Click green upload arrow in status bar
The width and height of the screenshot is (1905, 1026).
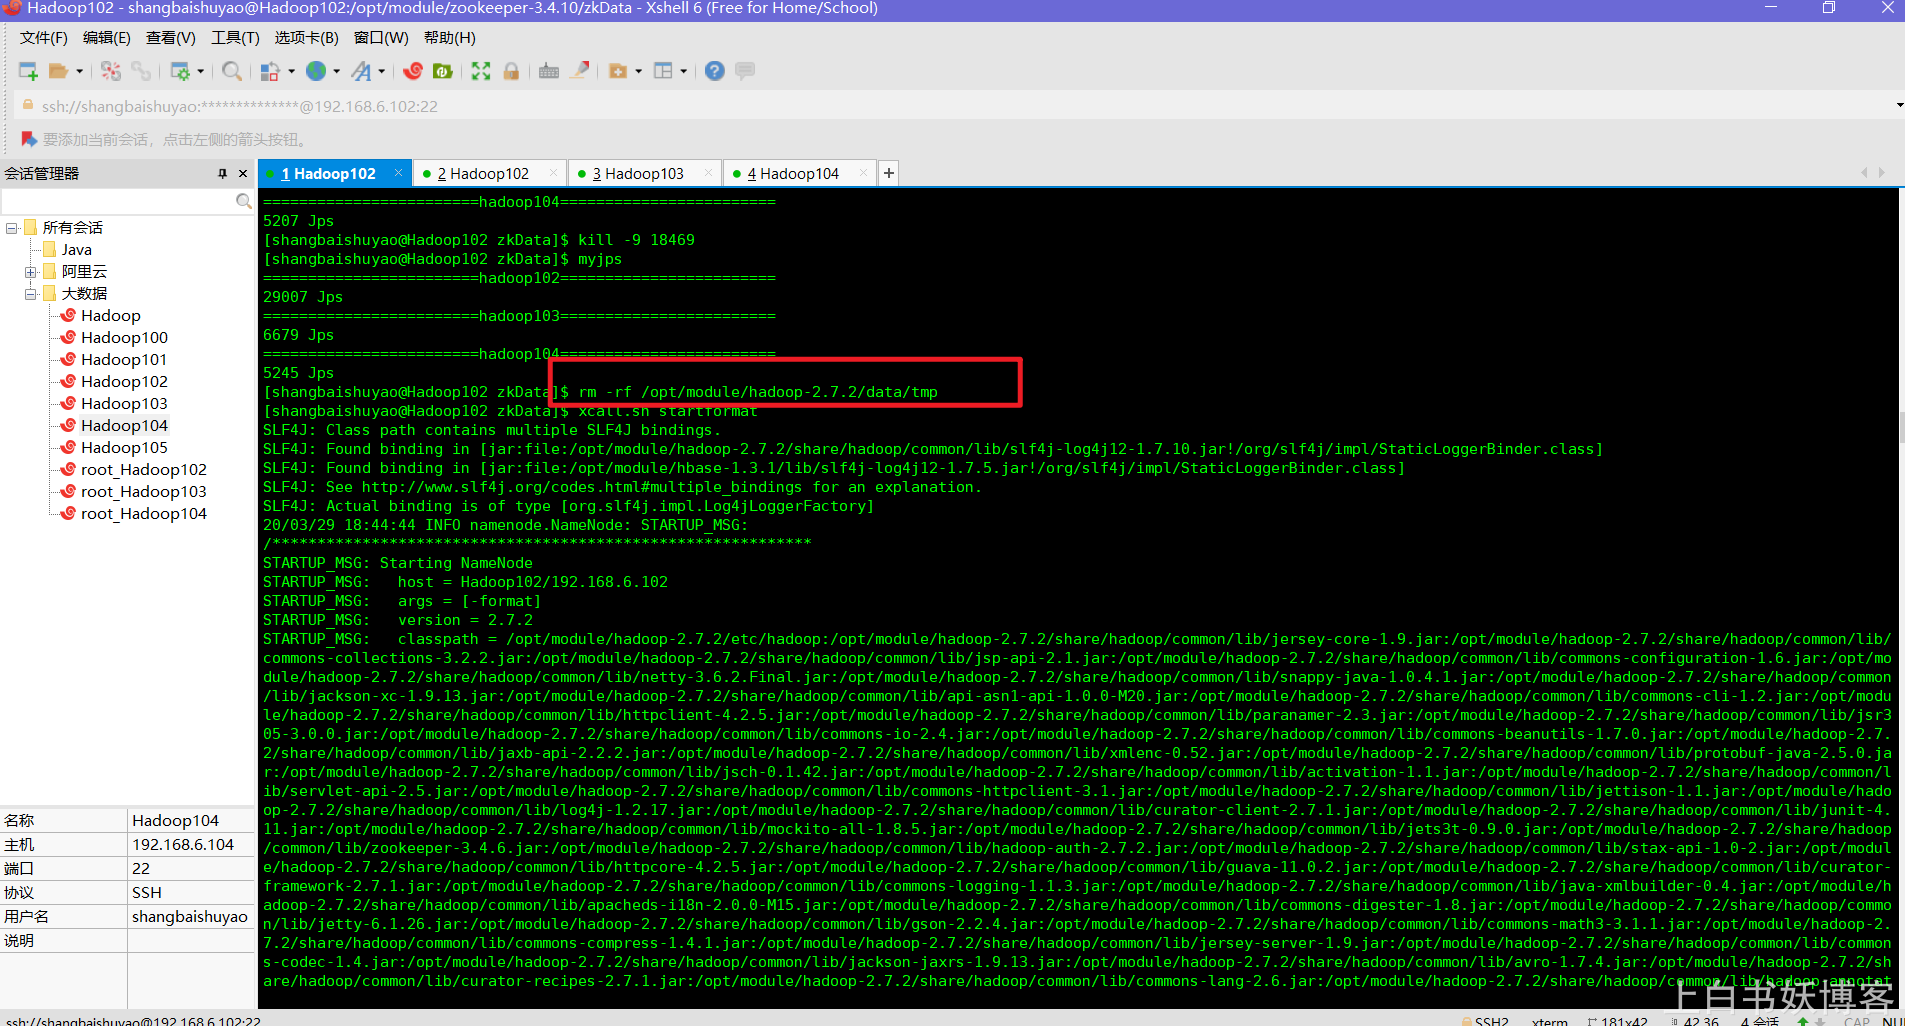coord(1803,1021)
